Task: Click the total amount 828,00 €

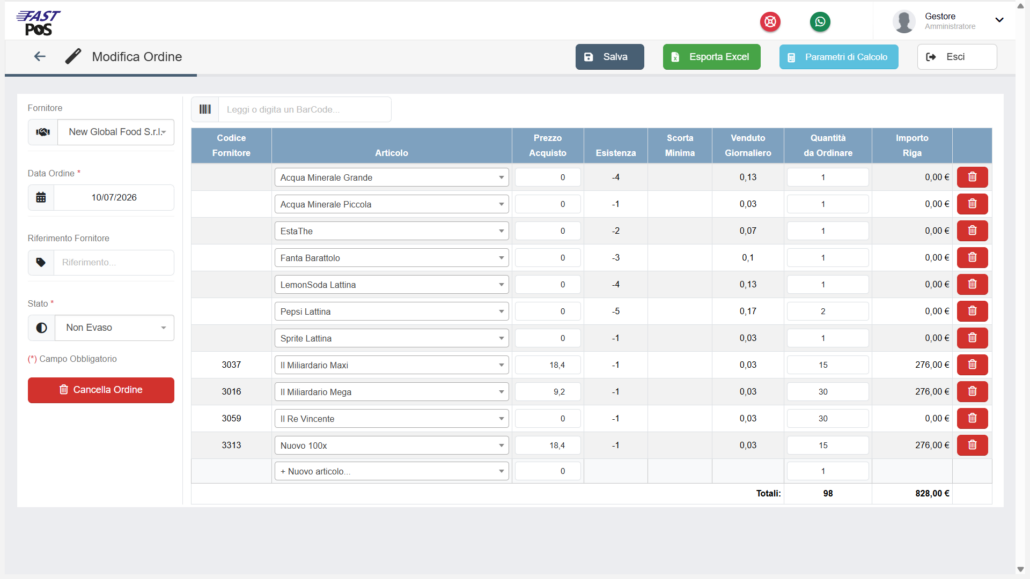Action: (932, 494)
